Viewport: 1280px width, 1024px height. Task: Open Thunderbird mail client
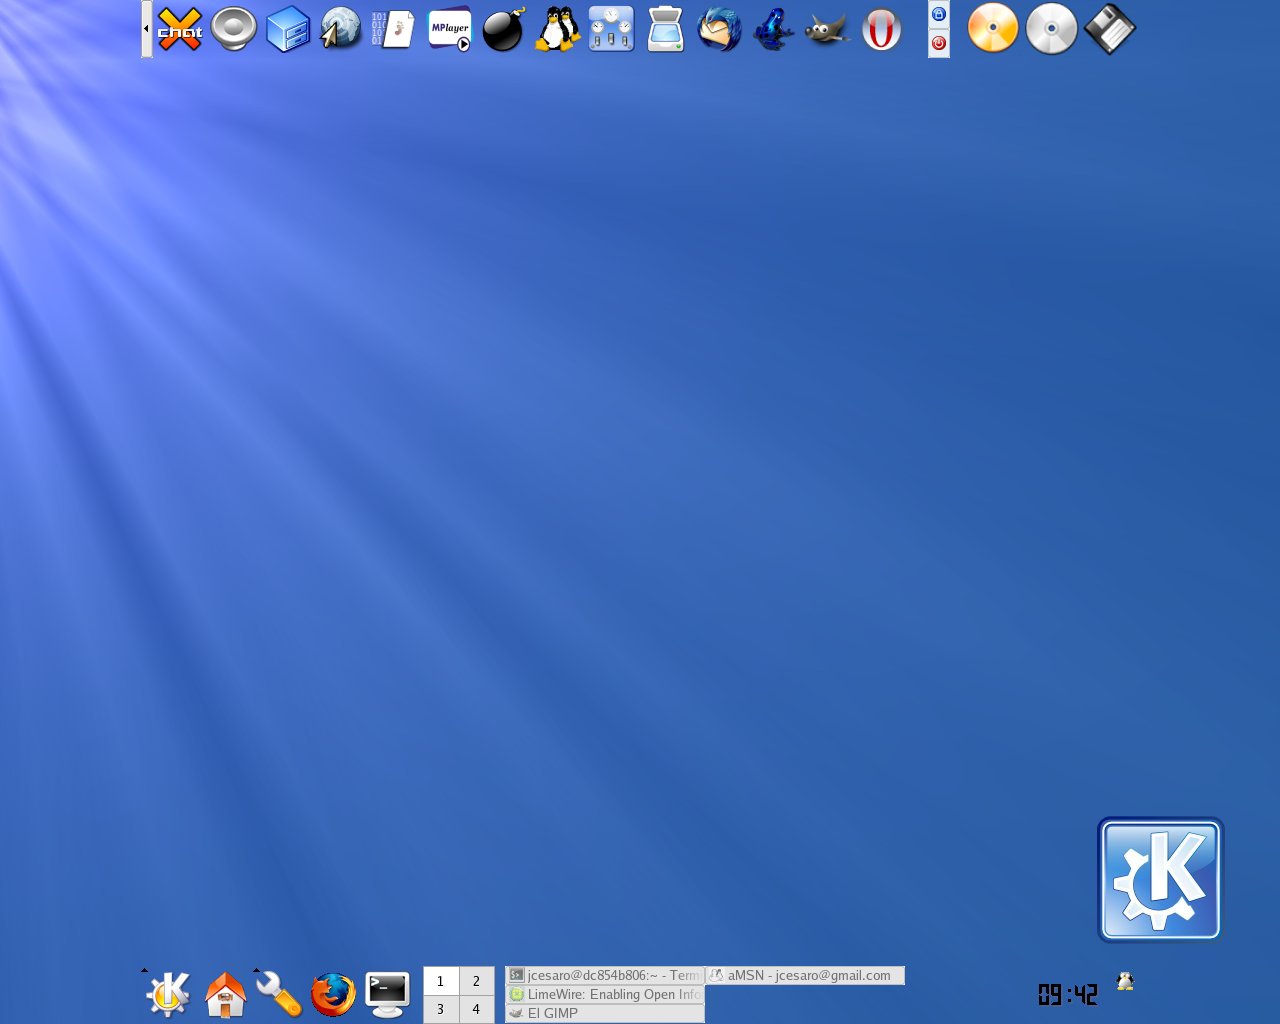tap(719, 29)
